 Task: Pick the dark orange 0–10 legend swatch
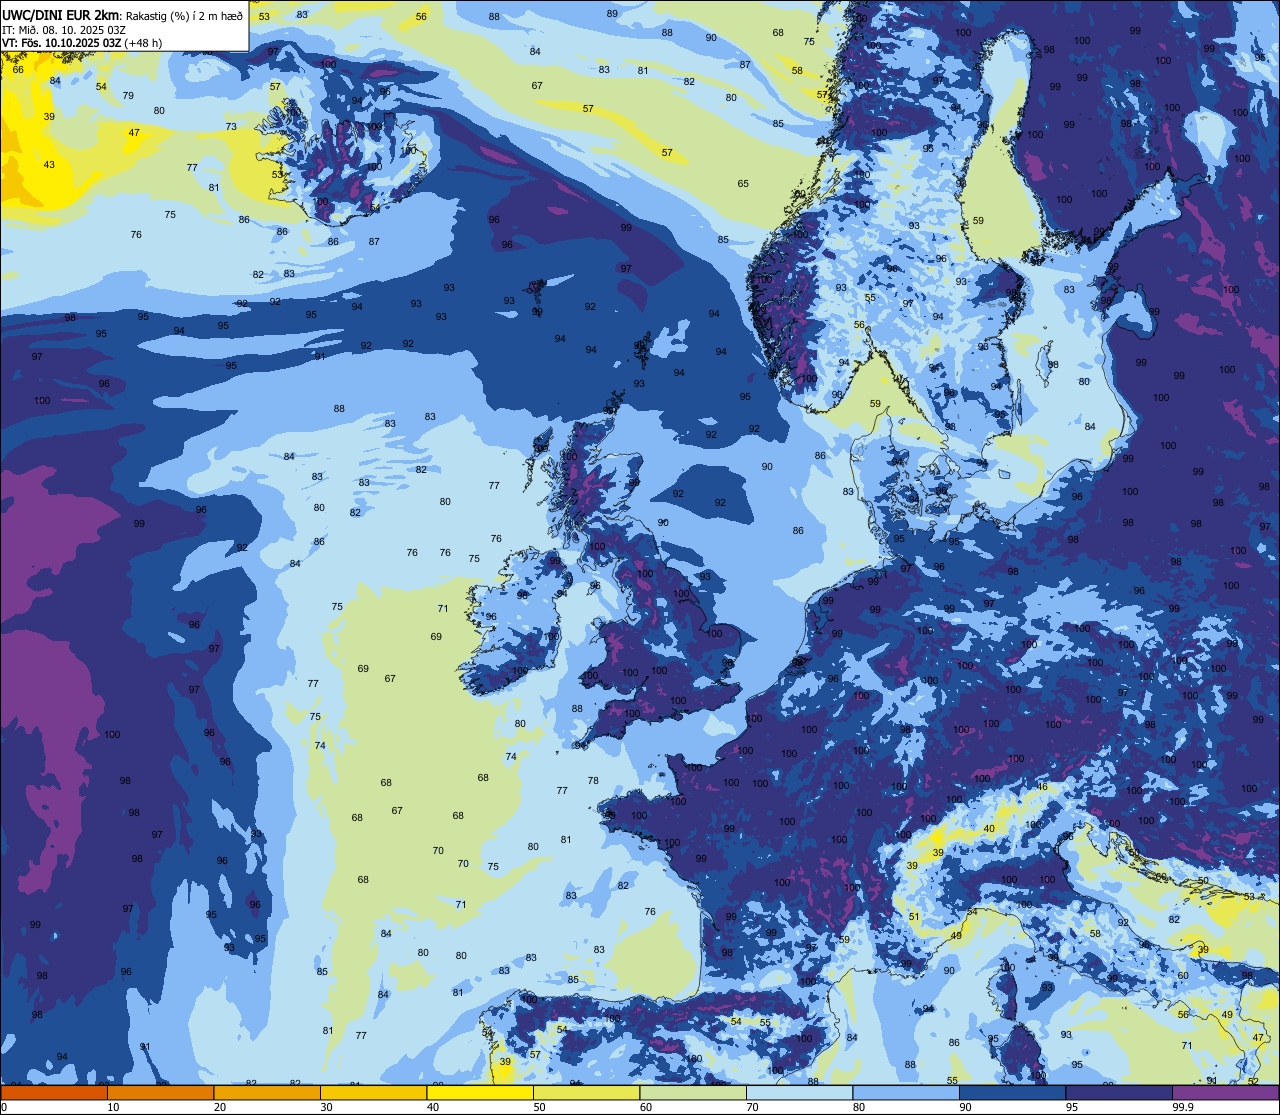click(x=54, y=1092)
